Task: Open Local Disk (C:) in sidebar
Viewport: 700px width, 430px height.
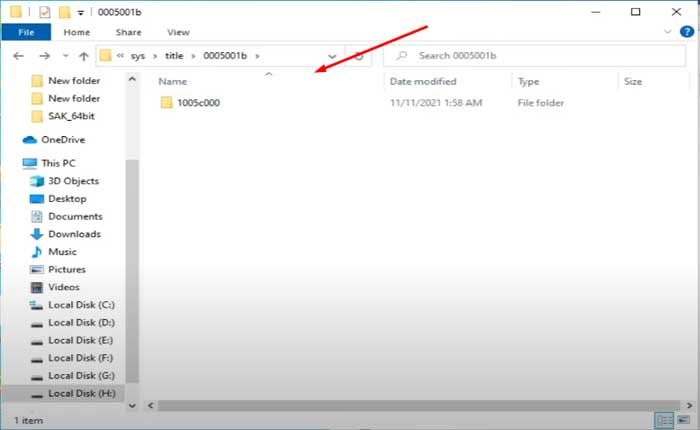Action: [81, 304]
